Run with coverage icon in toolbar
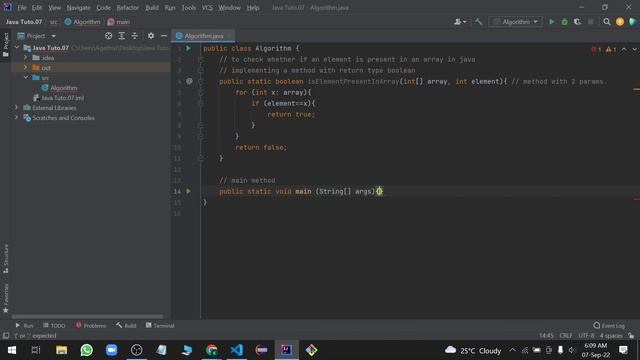 578,22
